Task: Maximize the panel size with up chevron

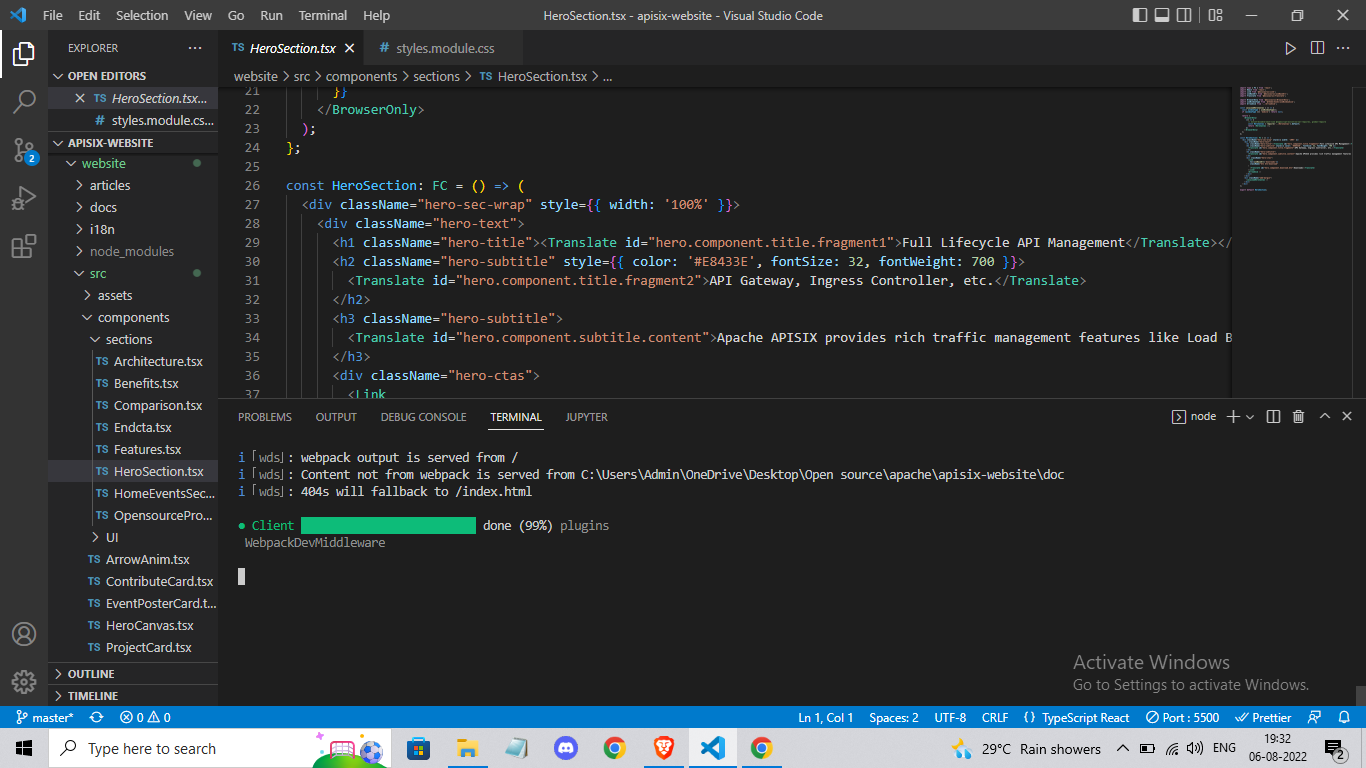Action: click(1324, 417)
